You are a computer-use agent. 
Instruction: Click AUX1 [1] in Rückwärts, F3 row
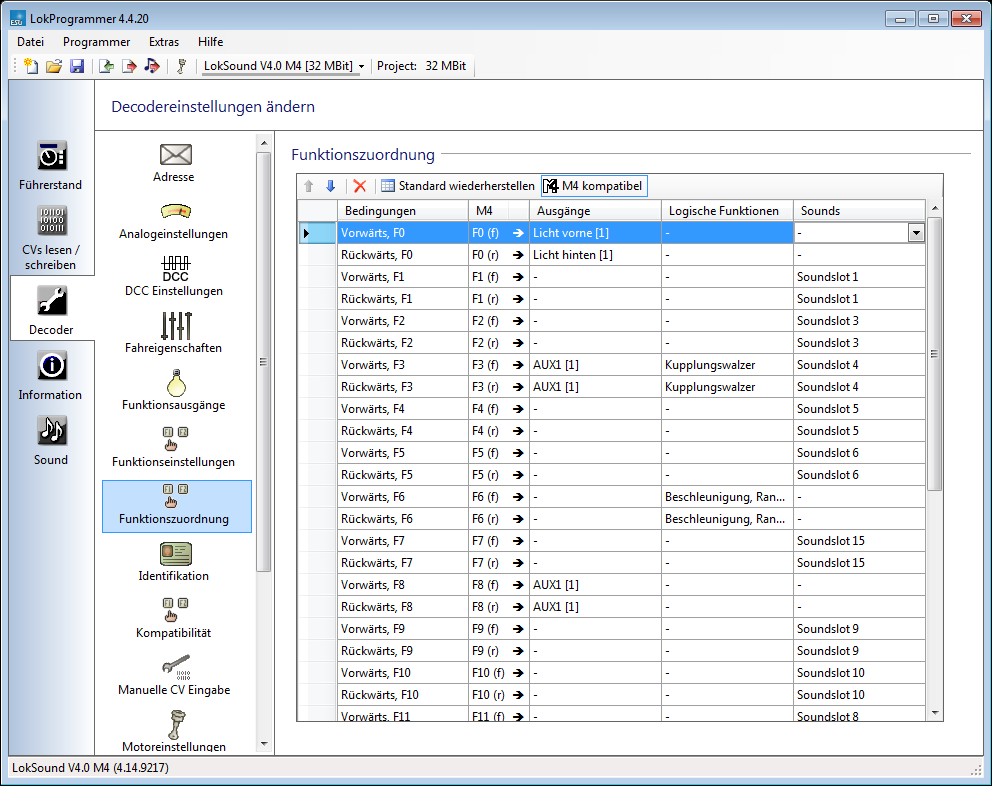coord(595,387)
